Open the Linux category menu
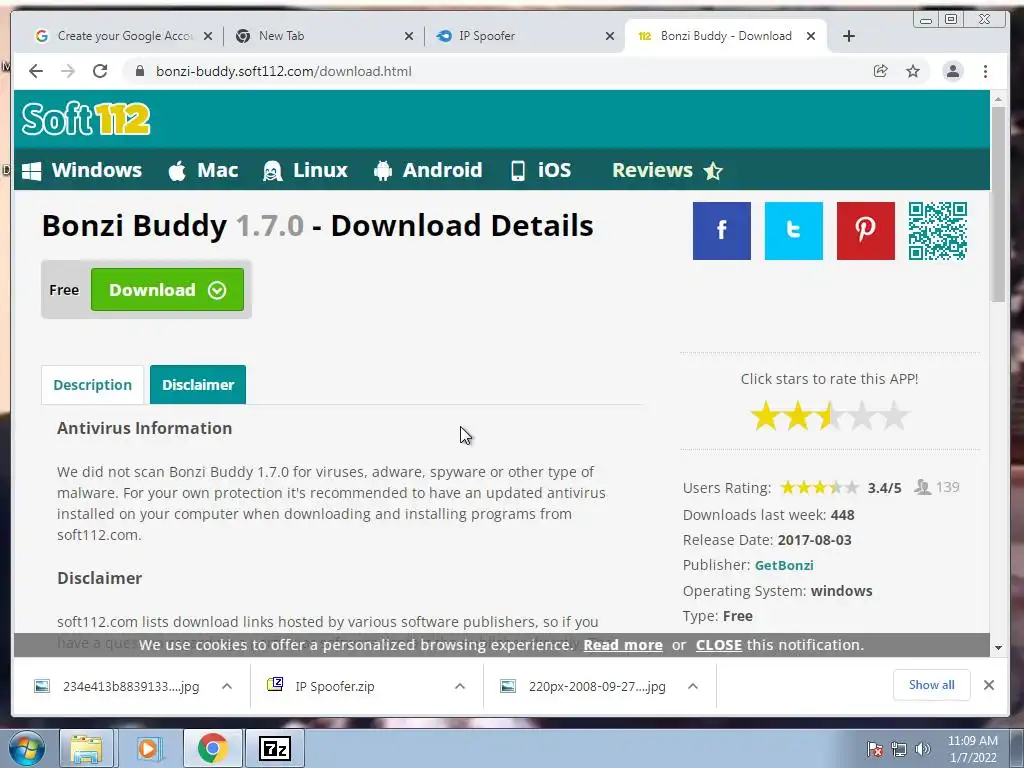The width and height of the screenshot is (1024, 768). pos(305,170)
